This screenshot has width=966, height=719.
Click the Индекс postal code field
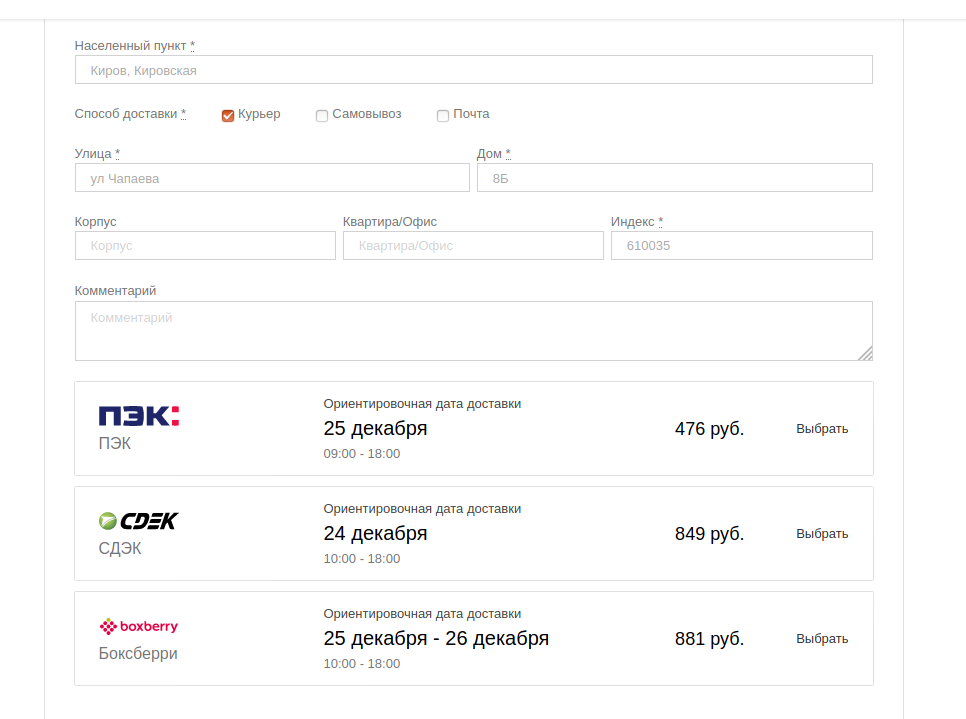pos(741,246)
